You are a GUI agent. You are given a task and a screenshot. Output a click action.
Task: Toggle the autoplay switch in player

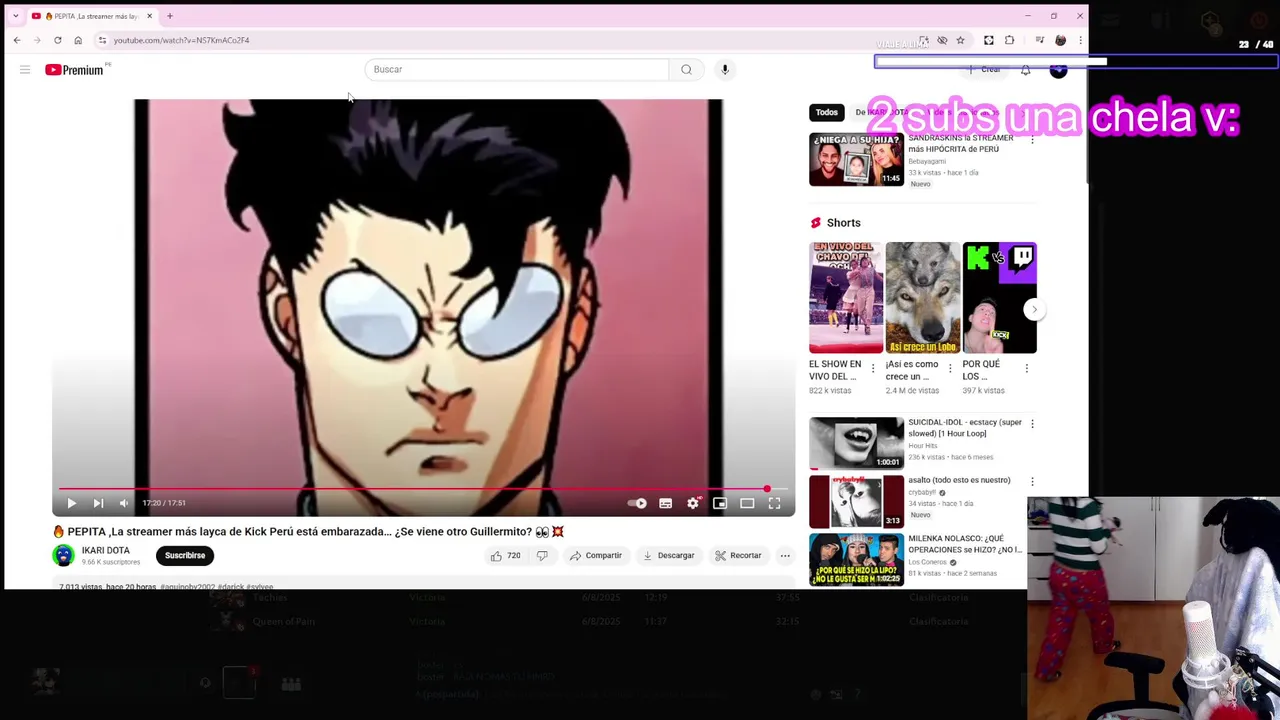click(638, 503)
